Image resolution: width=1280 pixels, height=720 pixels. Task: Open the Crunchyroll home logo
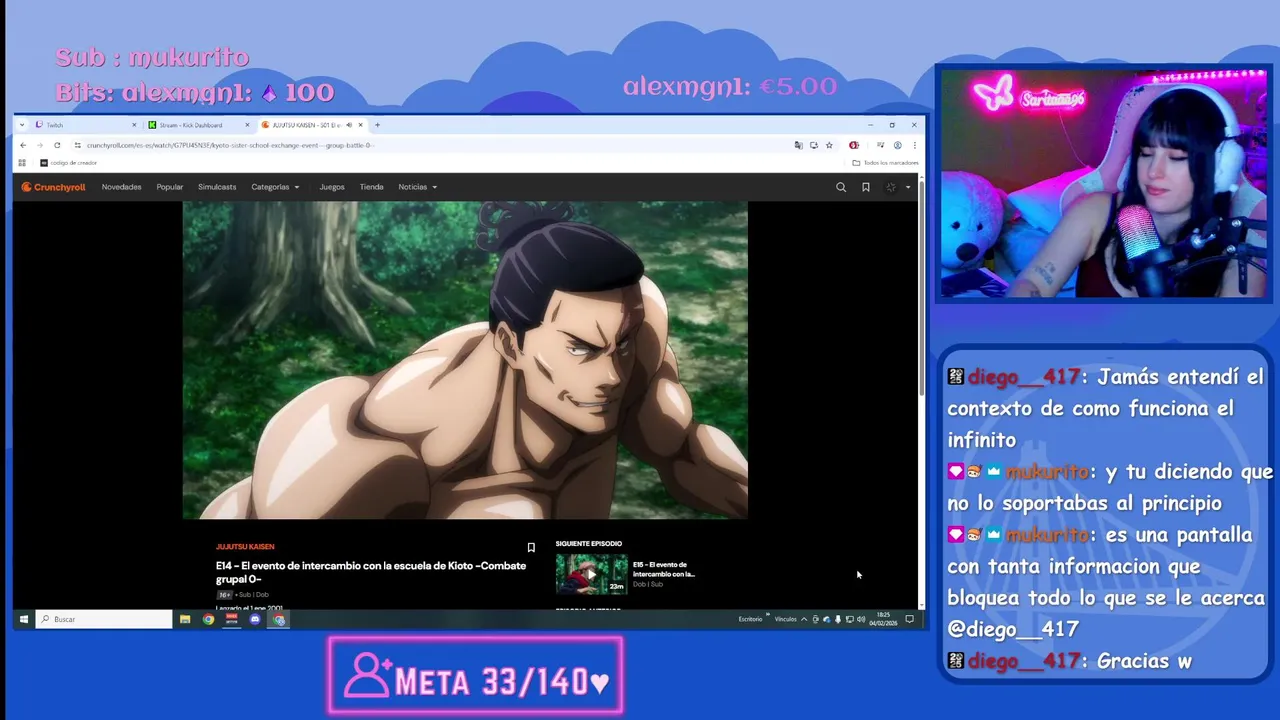pos(53,187)
